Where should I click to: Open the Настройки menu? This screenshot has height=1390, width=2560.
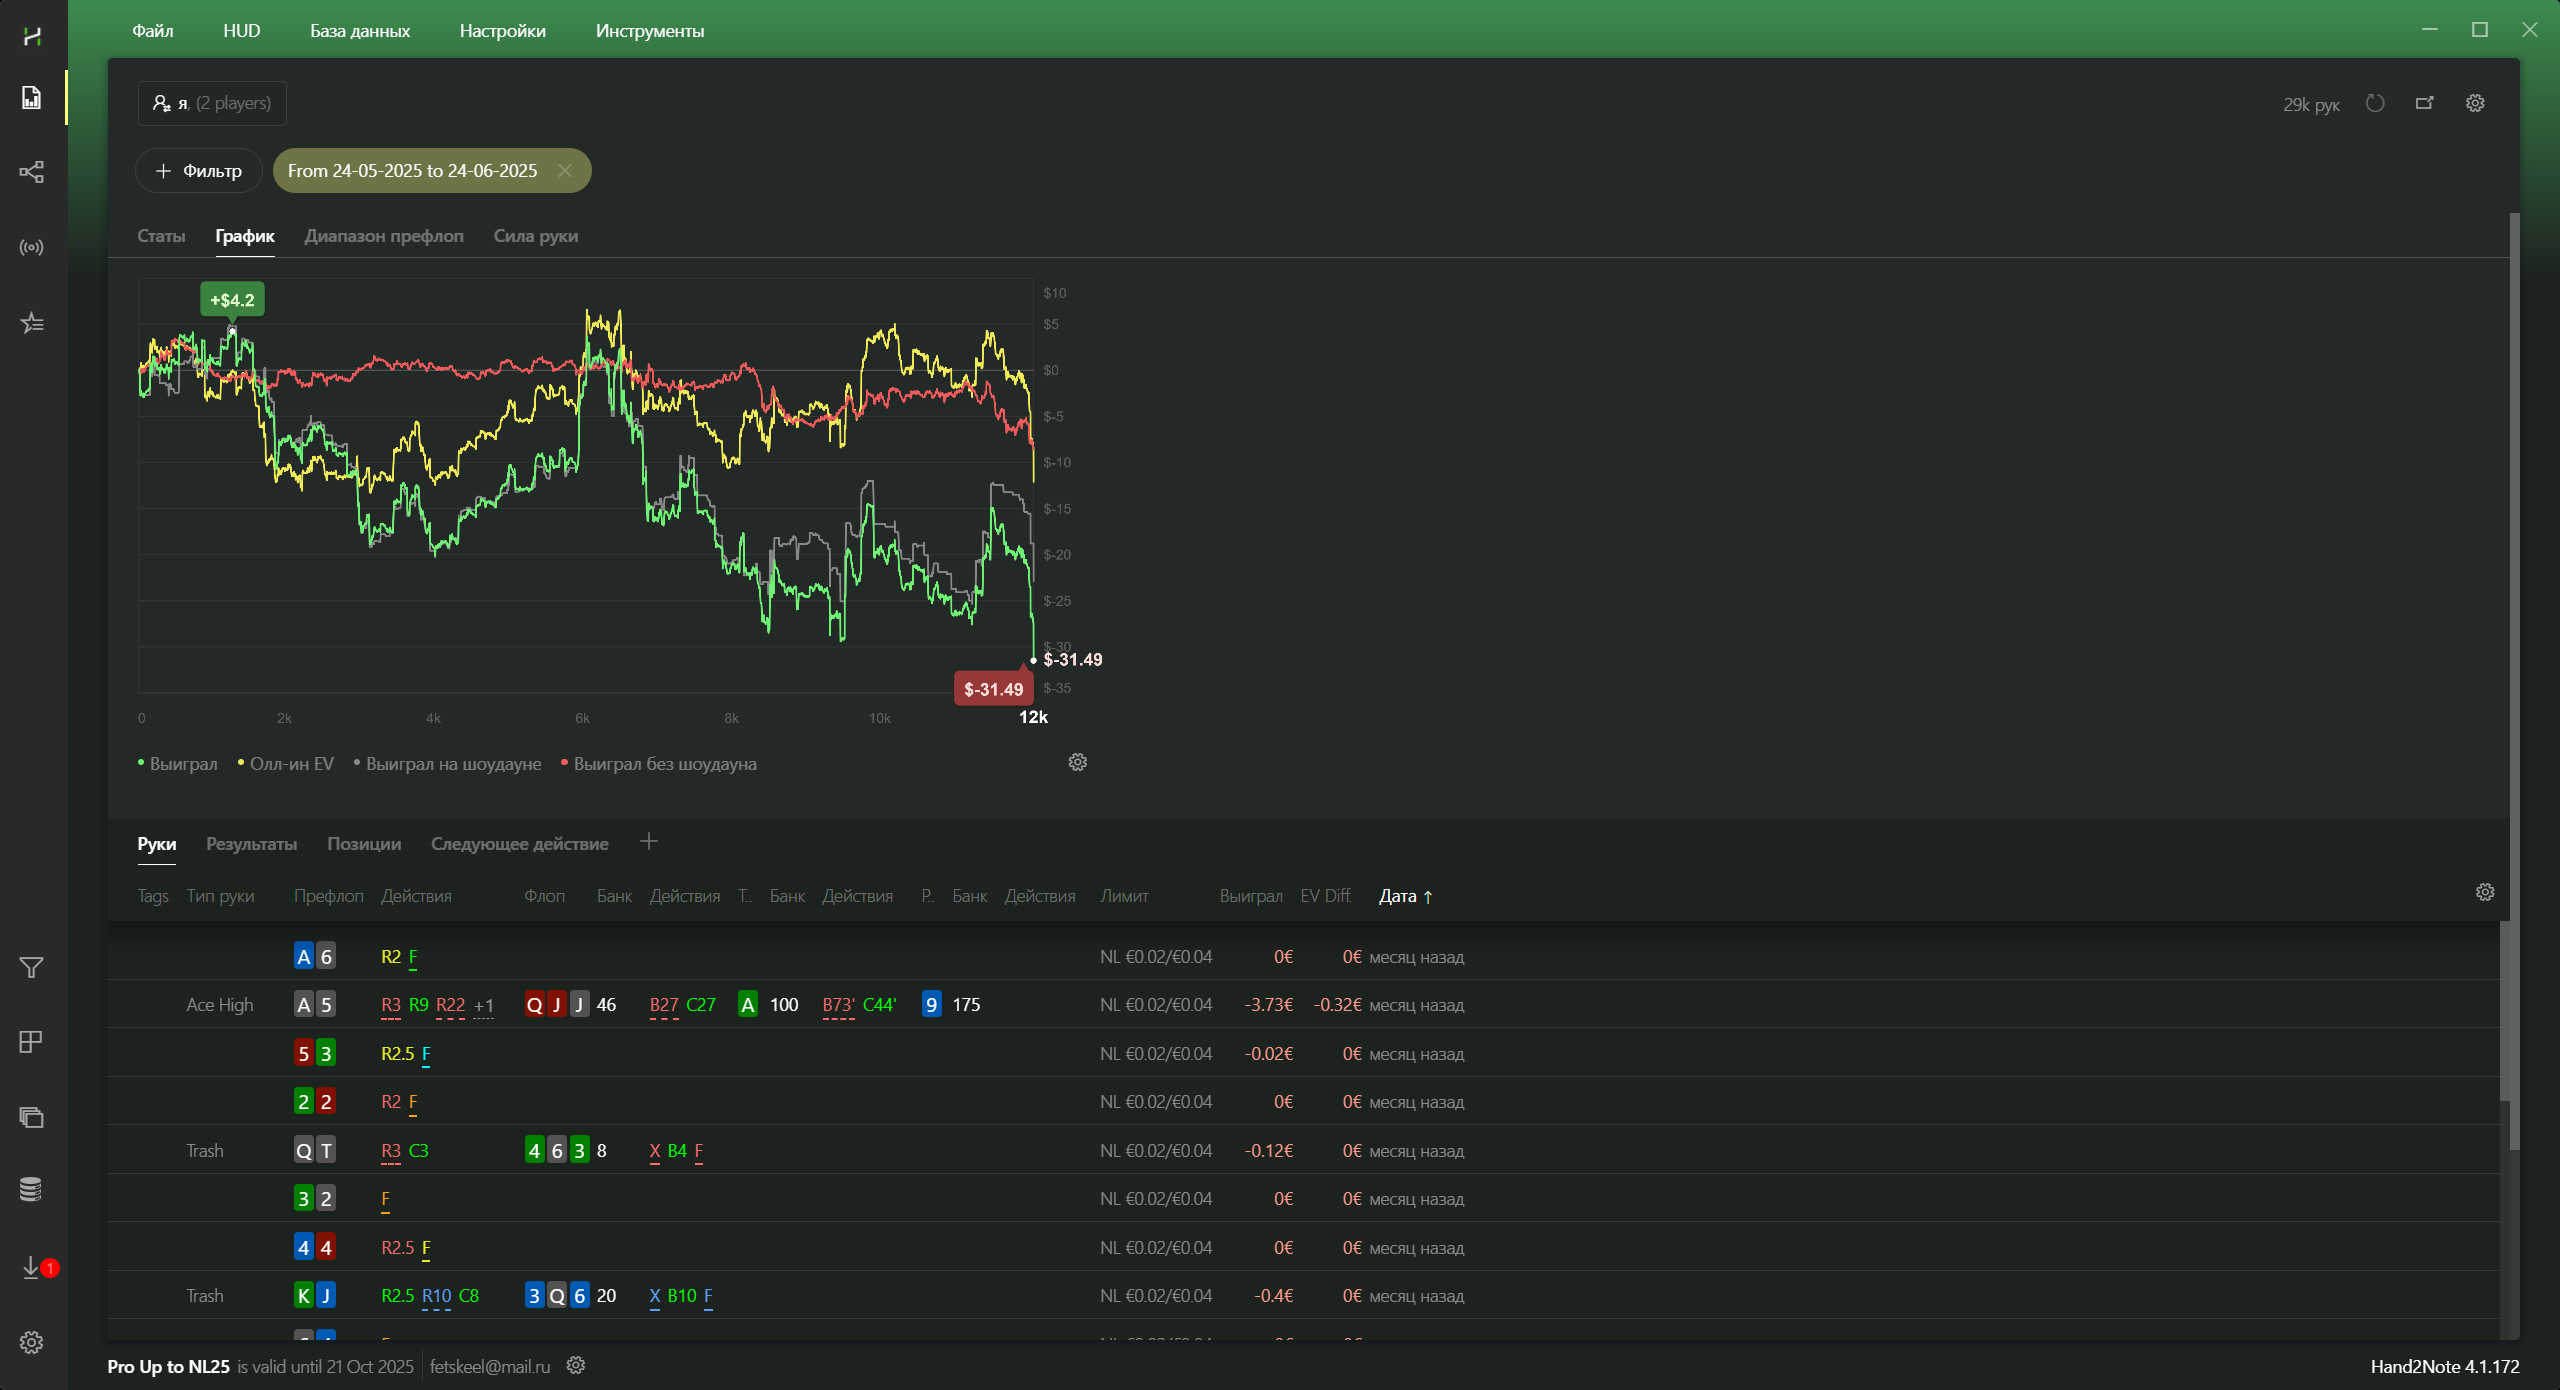pyautogui.click(x=503, y=31)
